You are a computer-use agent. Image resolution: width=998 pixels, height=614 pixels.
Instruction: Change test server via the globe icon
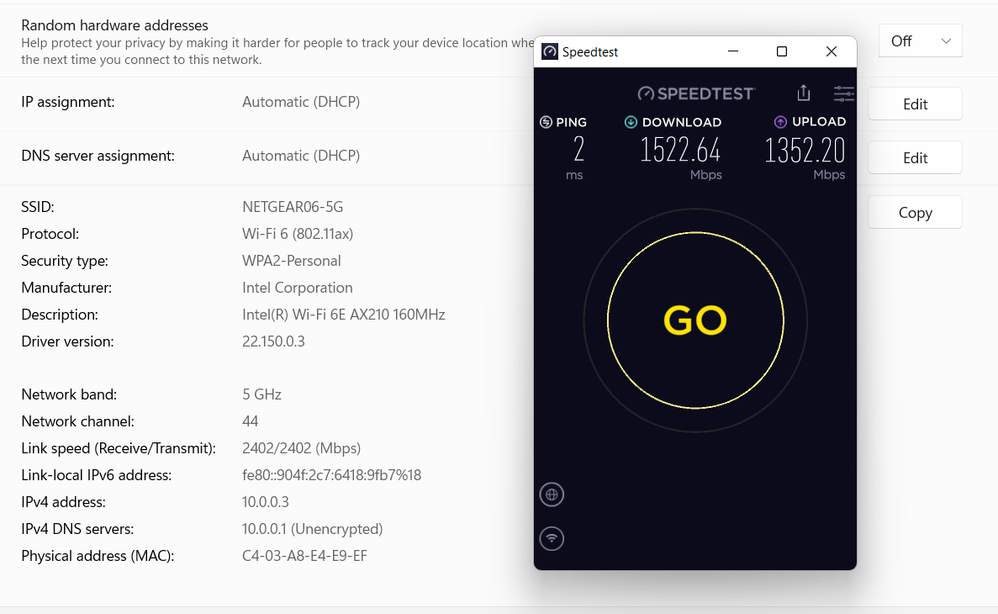[551, 494]
